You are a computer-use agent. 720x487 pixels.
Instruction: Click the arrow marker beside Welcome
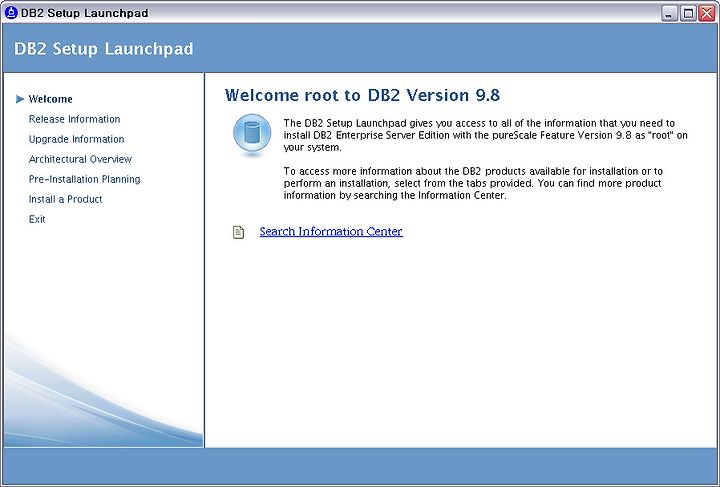tap(19, 99)
